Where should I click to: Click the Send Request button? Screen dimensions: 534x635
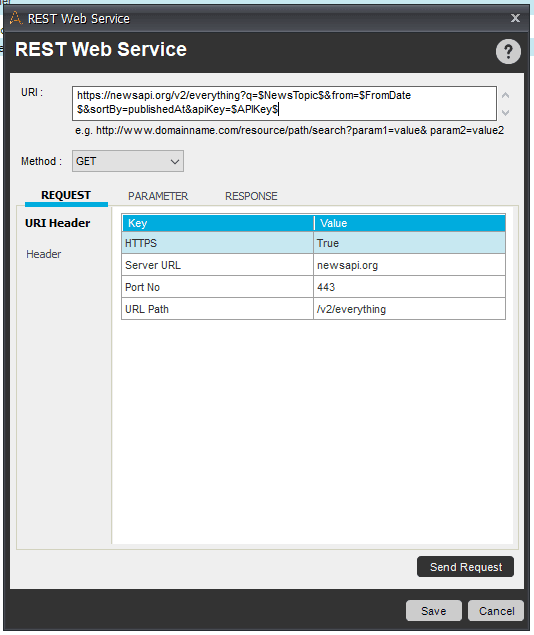(465, 567)
